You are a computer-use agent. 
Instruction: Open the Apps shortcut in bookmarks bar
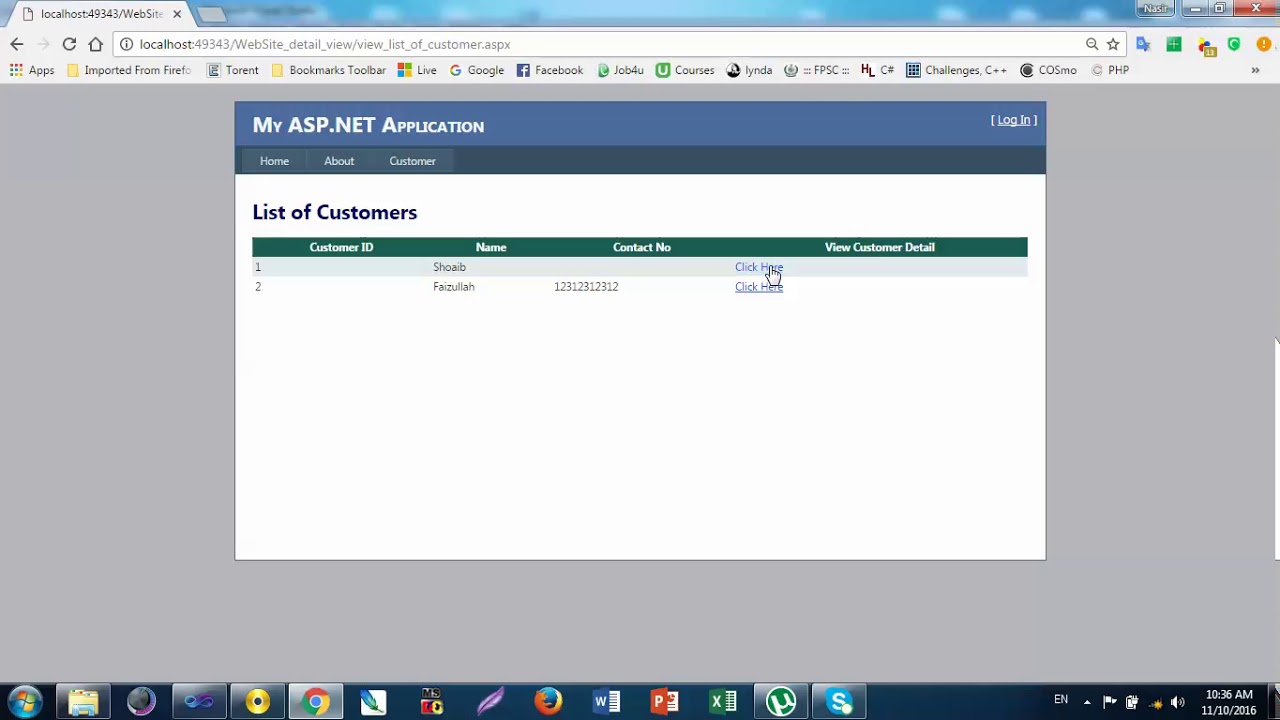tap(32, 70)
